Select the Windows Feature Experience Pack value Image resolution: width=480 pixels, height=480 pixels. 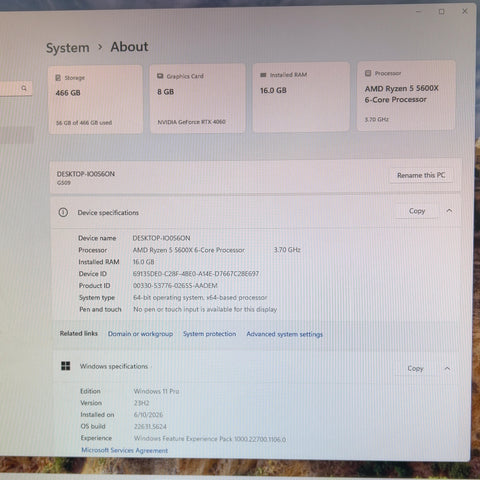tap(210, 439)
